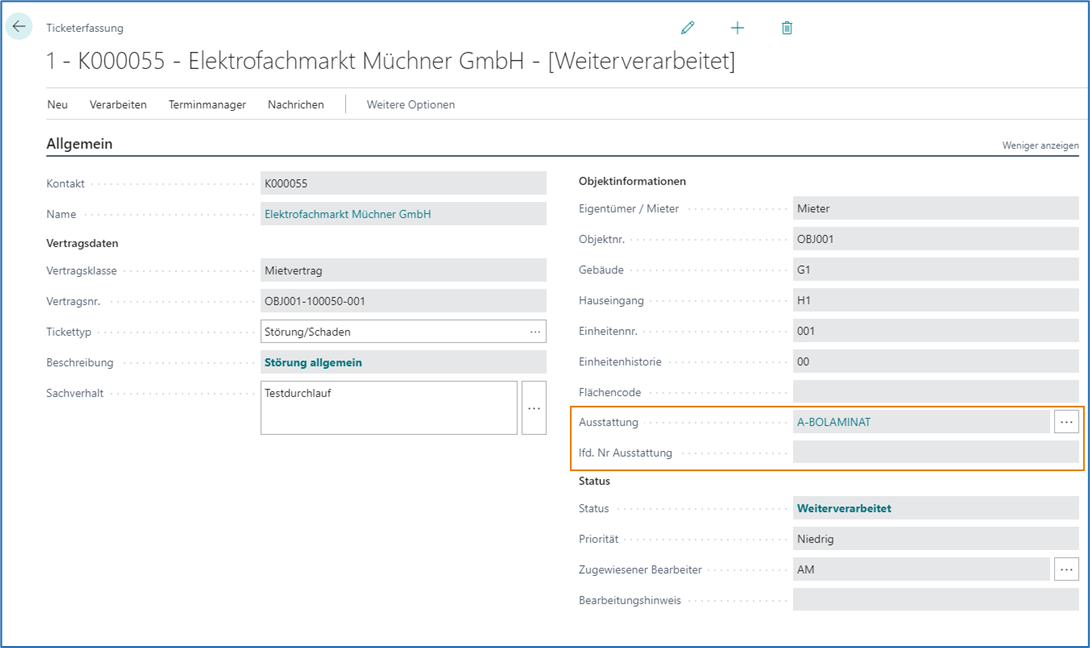This screenshot has height=648, width=1090.
Task: Open the Verarbeiten menu
Action: pos(118,104)
